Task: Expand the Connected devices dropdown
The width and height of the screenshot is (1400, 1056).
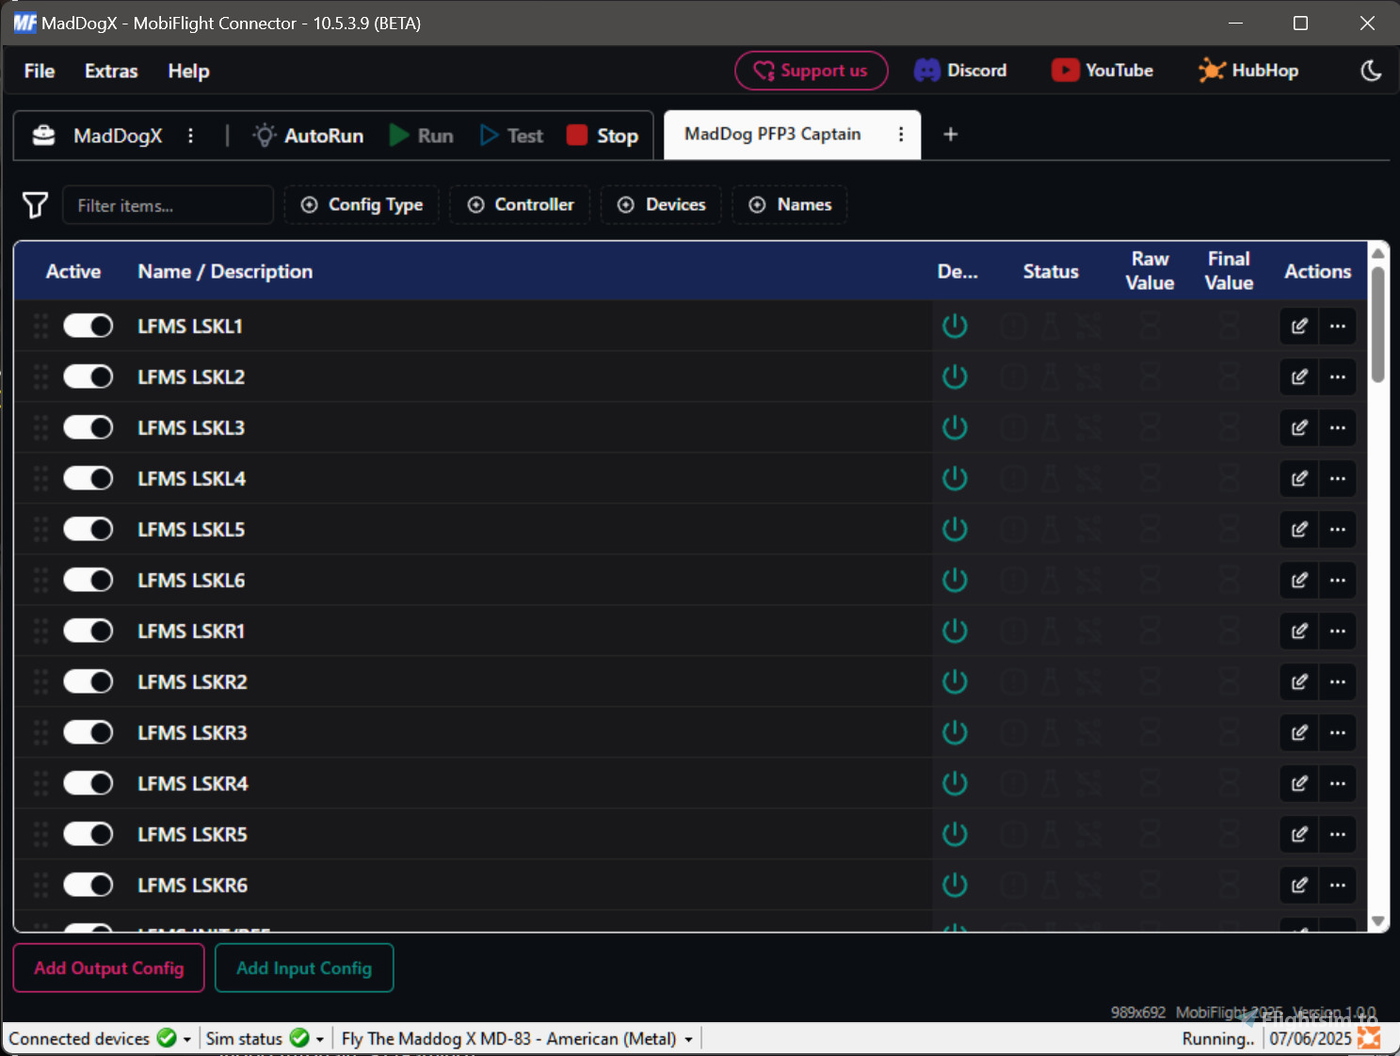Action: [x=187, y=1039]
